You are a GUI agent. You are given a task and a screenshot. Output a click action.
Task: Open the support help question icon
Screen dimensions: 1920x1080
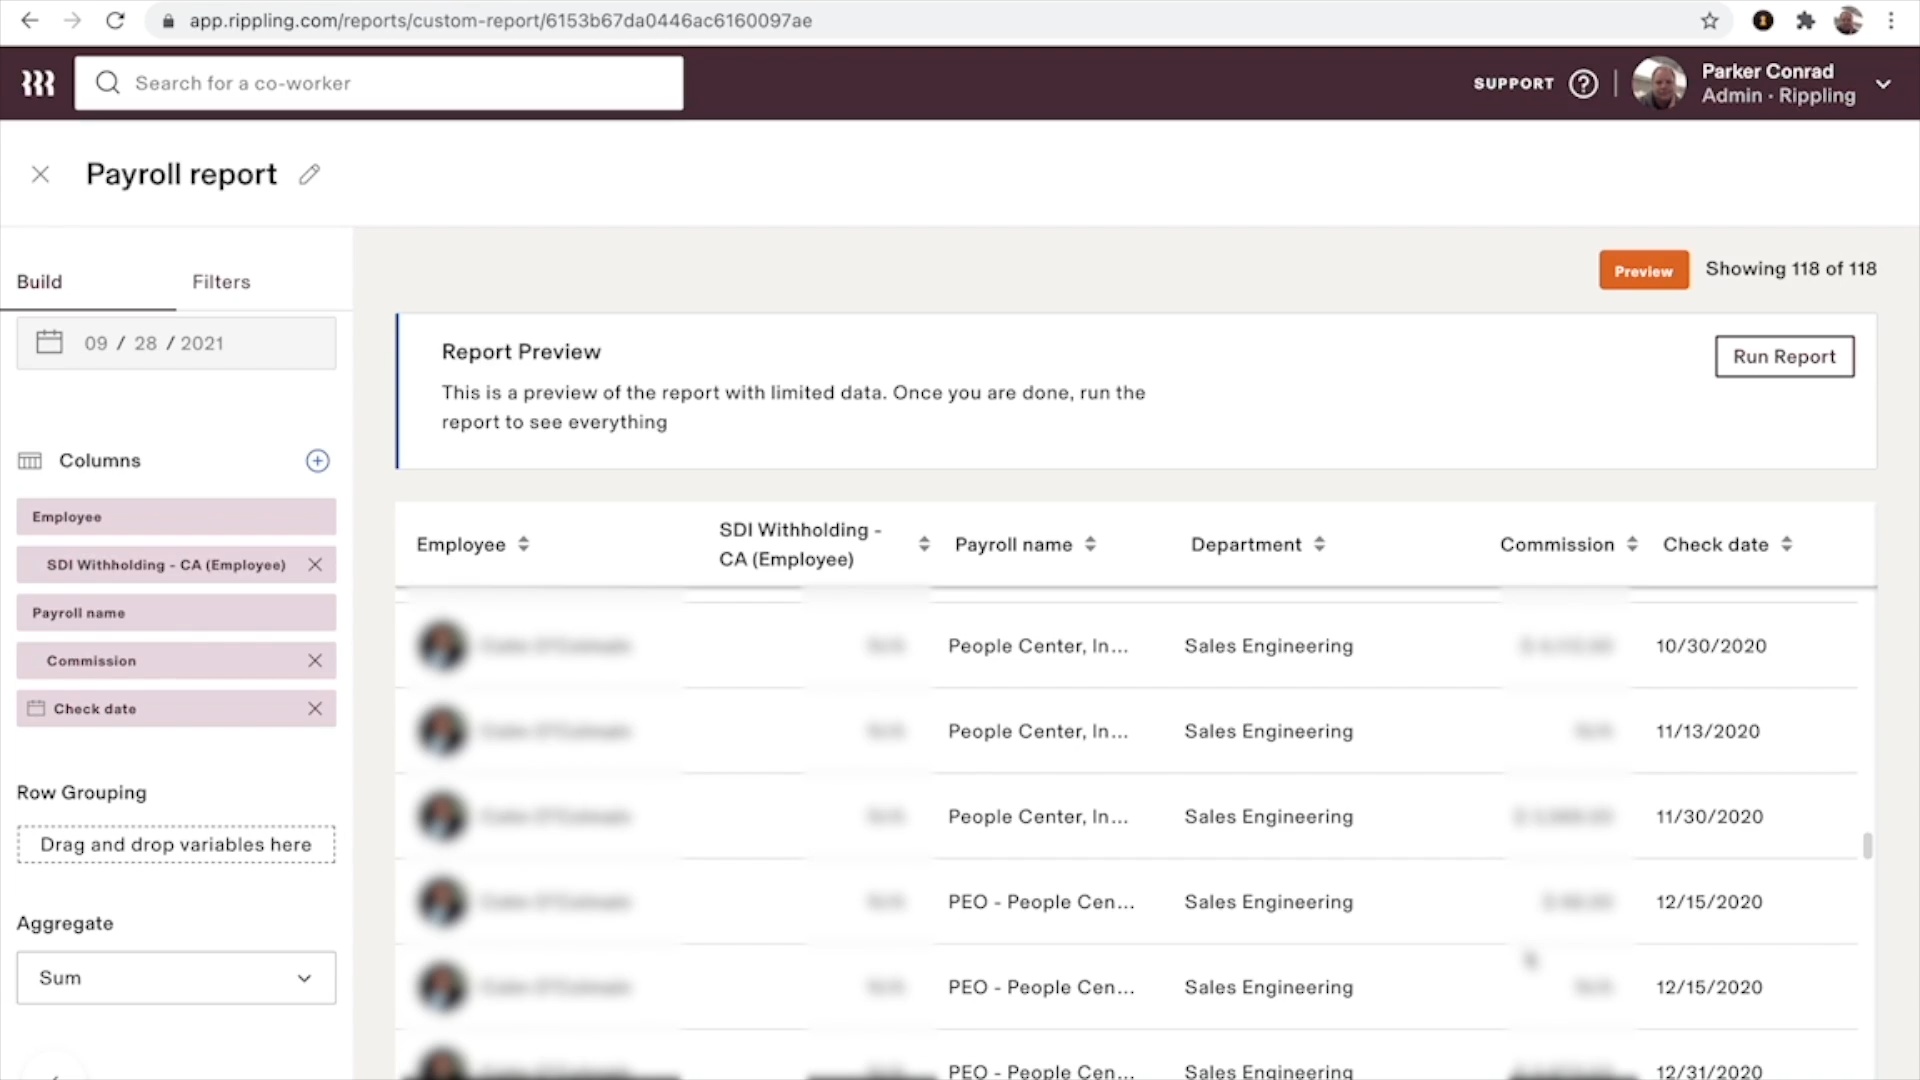(x=1583, y=83)
